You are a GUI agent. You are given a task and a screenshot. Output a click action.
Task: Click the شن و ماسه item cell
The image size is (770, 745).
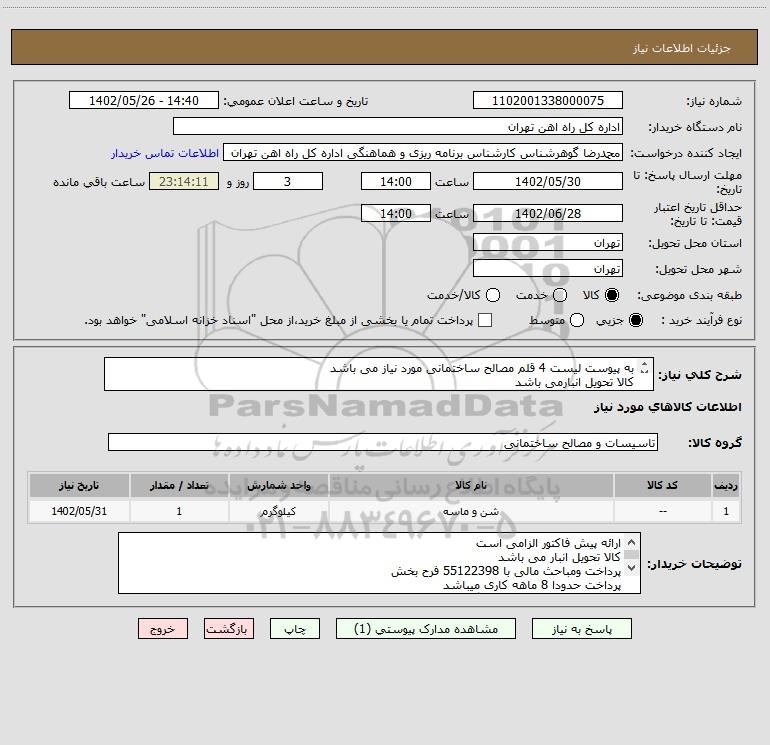pyautogui.click(x=470, y=511)
